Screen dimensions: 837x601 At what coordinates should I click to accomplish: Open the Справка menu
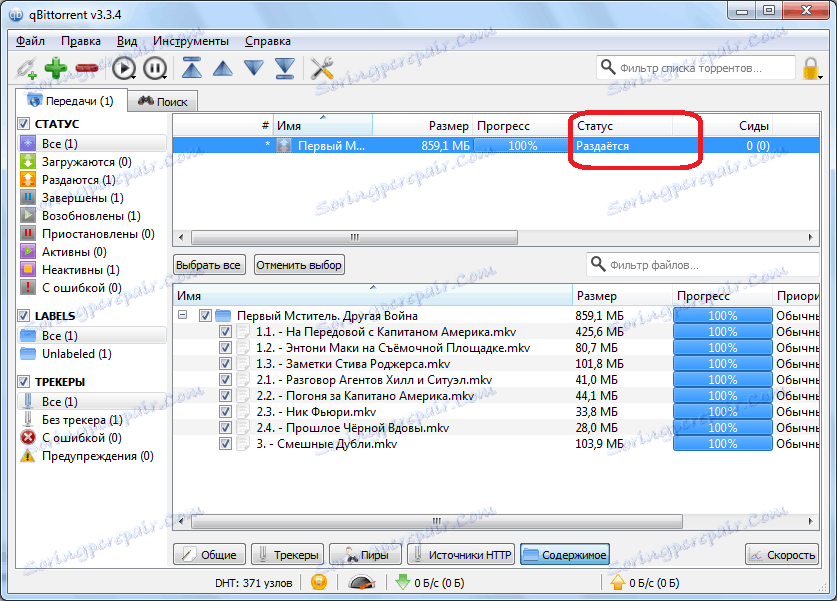click(x=268, y=41)
